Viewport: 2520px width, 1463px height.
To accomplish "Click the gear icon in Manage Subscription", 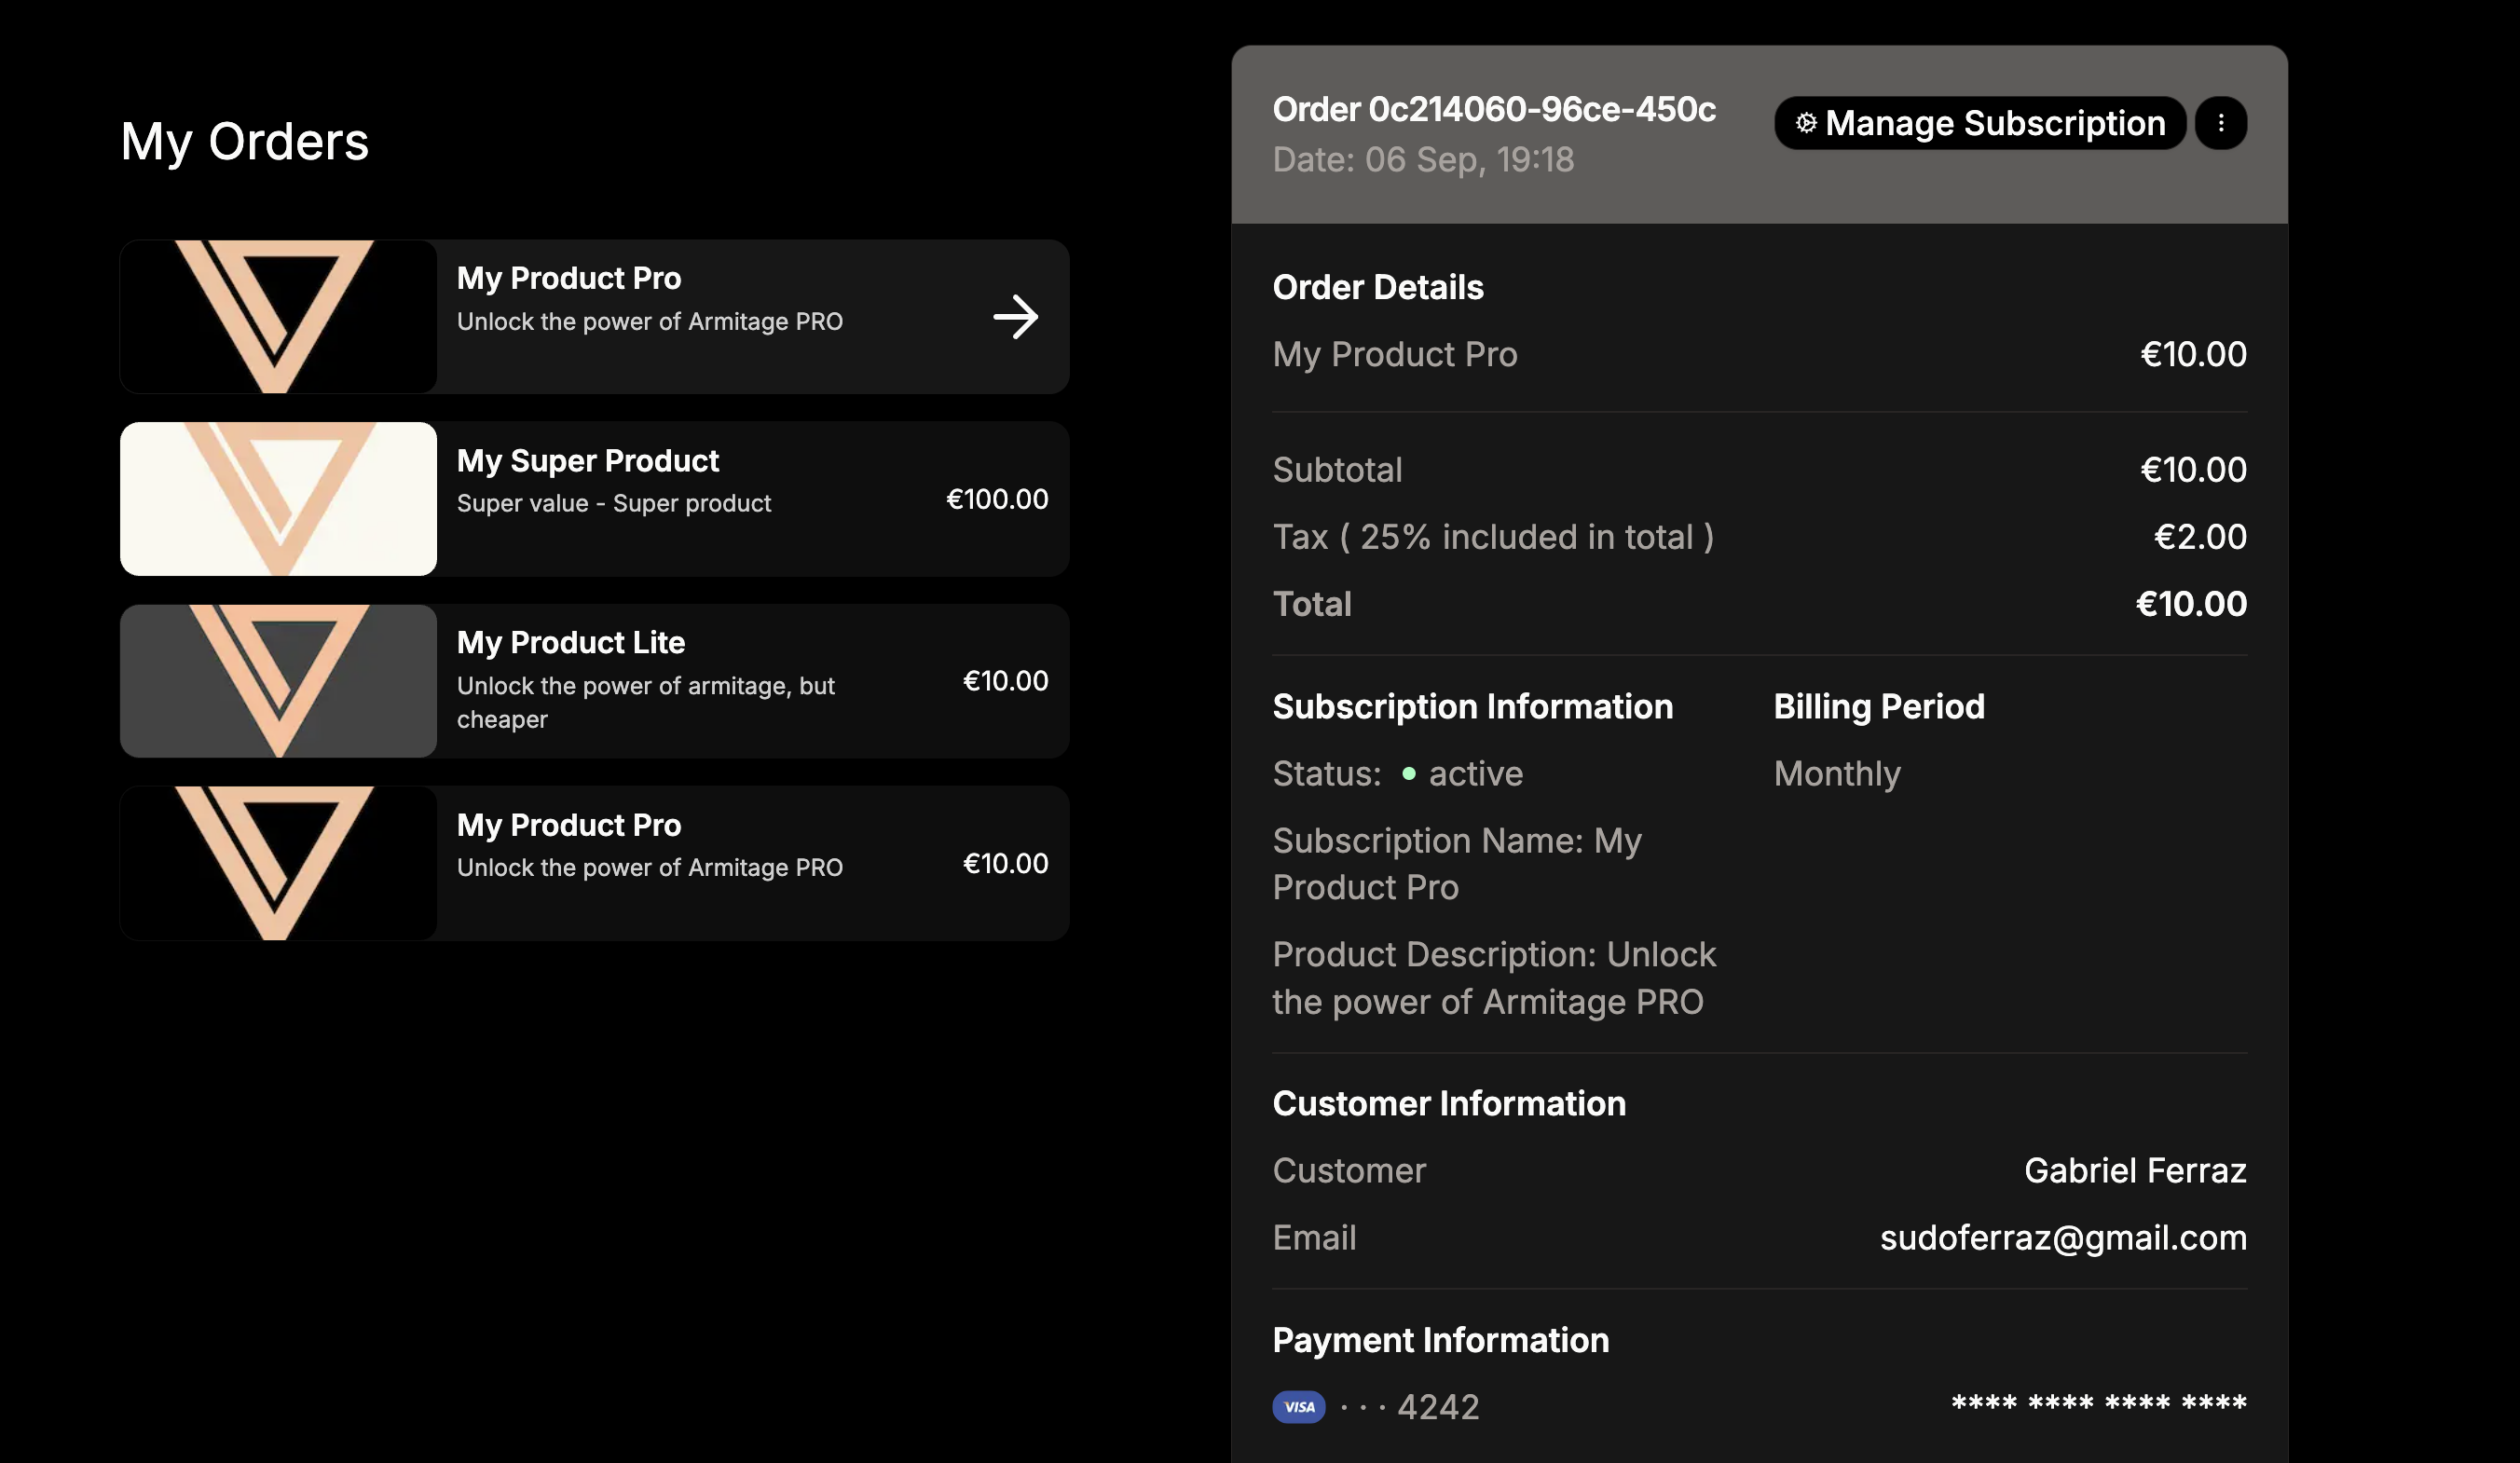I will point(1806,123).
